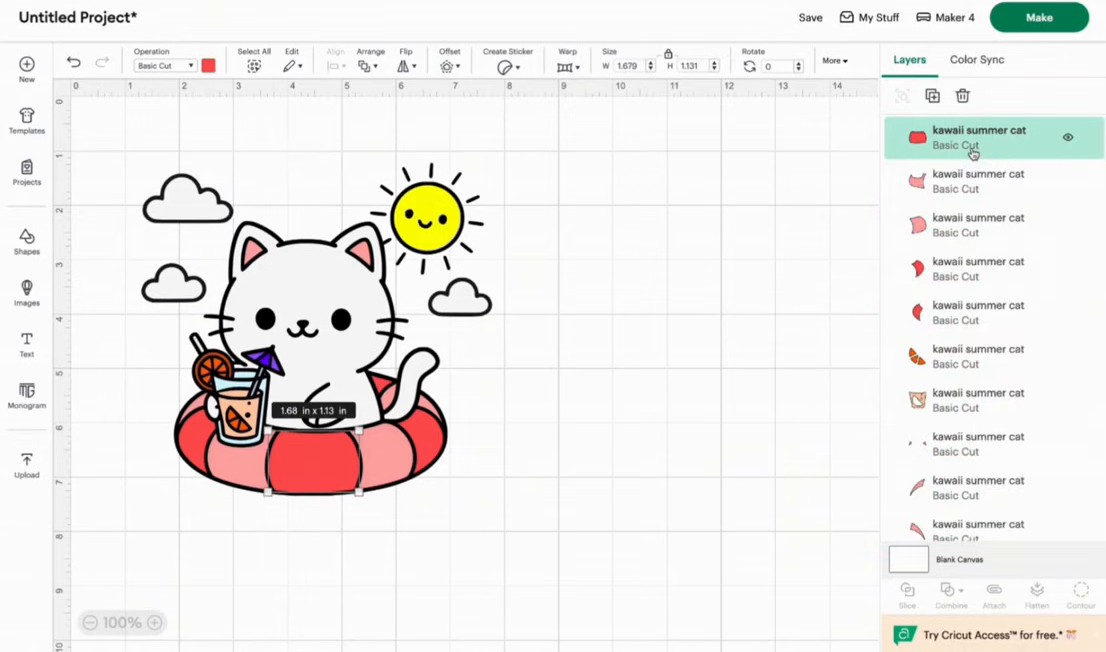Select the selected red float segment on canvas
Viewport: 1106px width, 652px height.
pyautogui.click(x=314, y=462)
